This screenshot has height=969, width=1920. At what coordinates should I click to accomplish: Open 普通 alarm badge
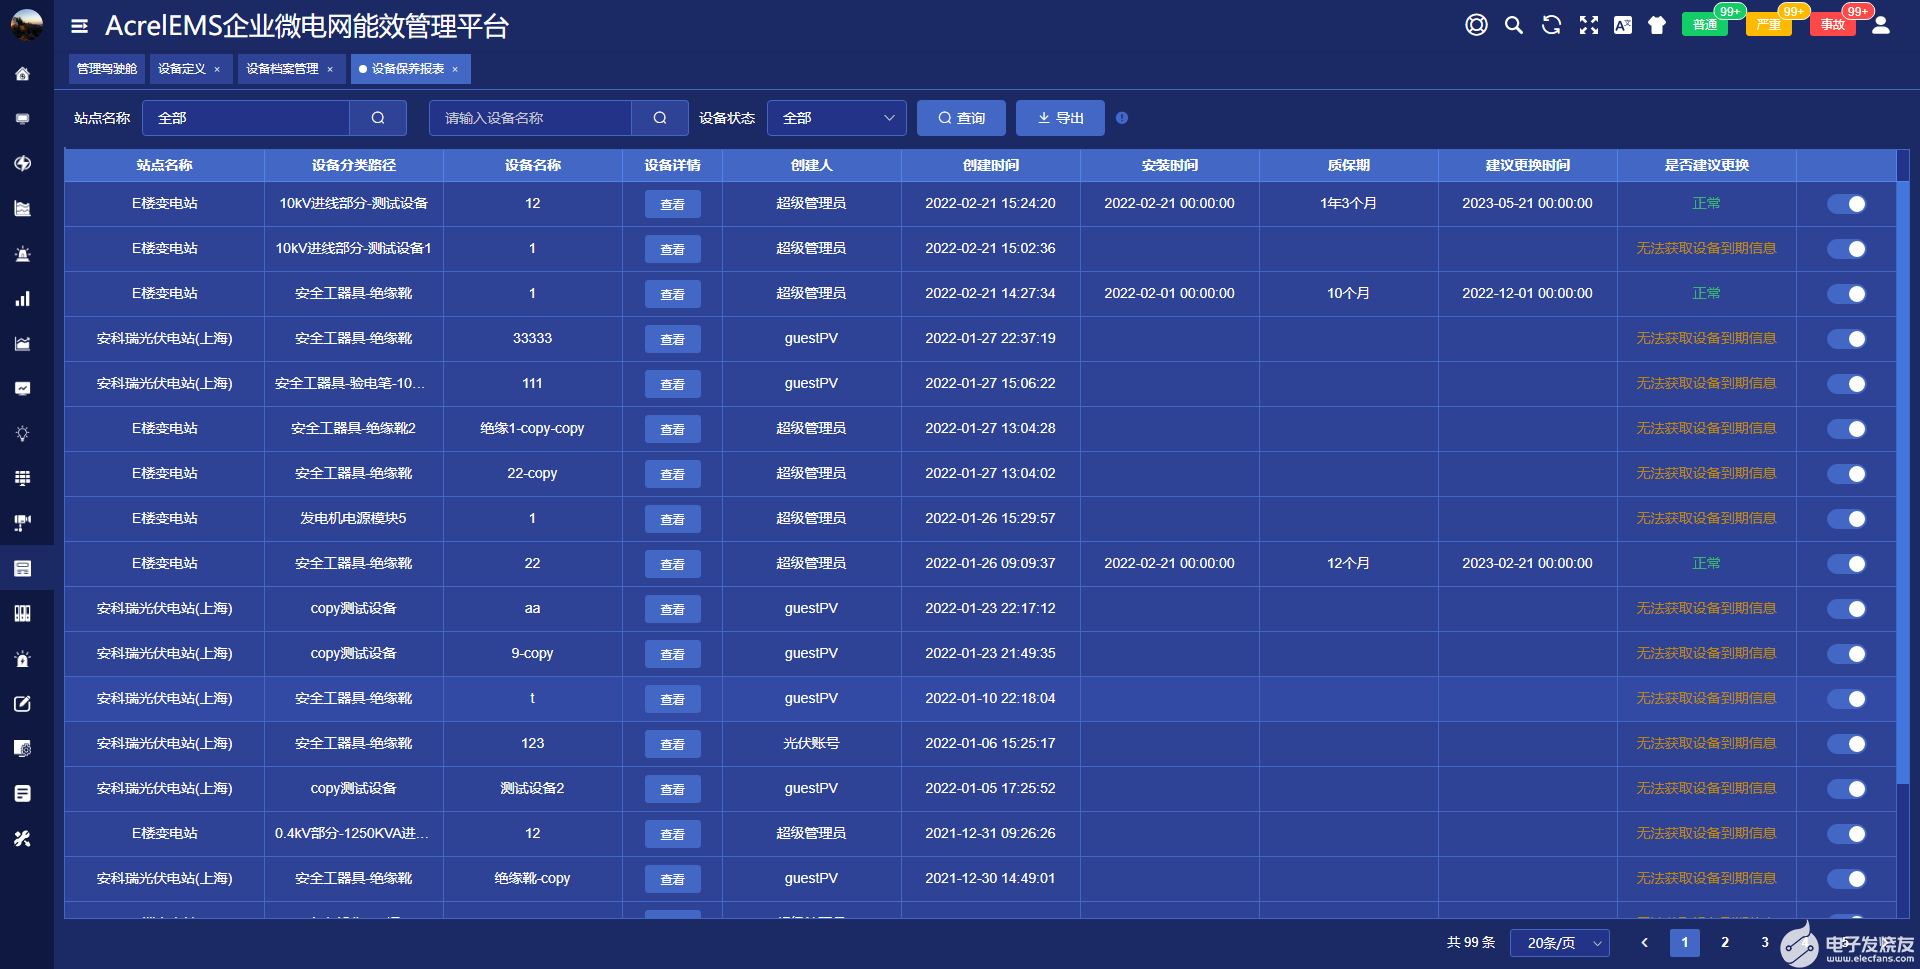coord(1705,25)
